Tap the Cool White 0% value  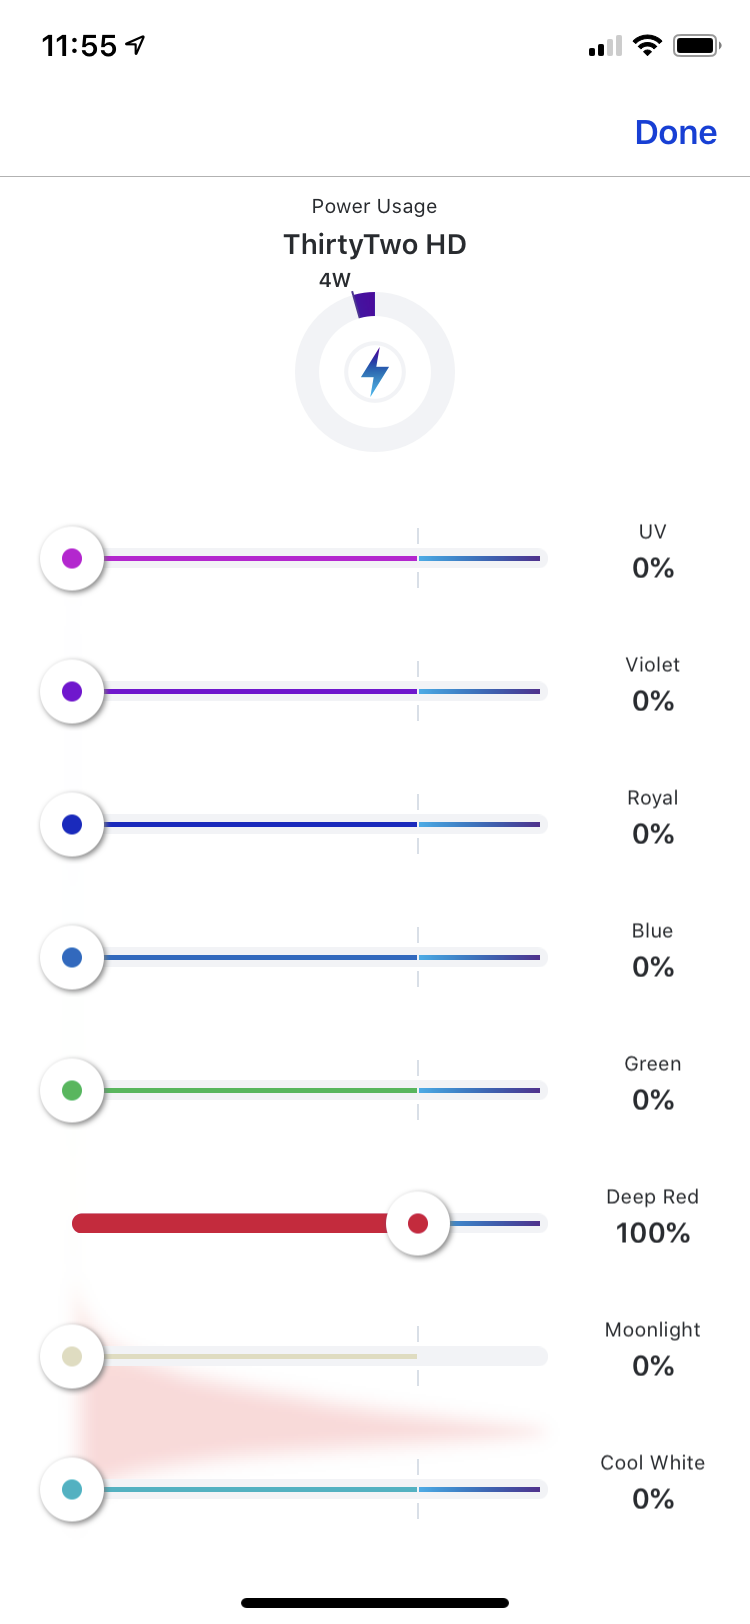[x=653, y=1499]
